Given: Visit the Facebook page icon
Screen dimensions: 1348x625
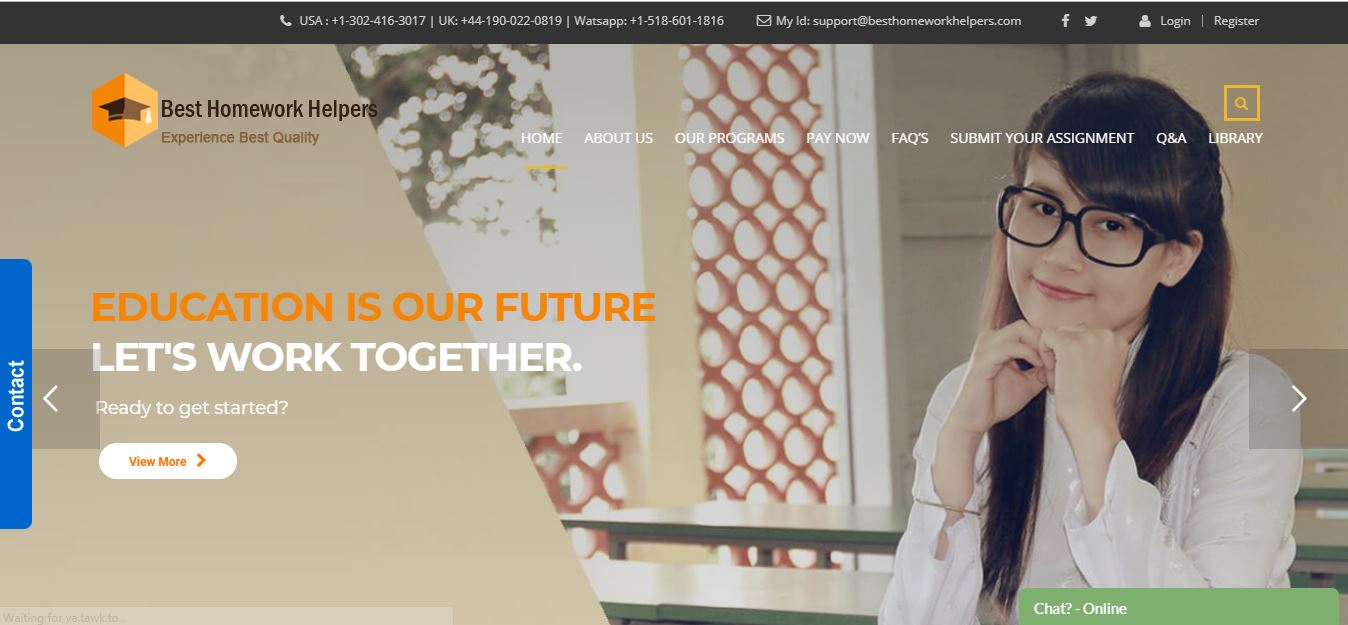Looking at the screenshot, I should coord(1065,21).
